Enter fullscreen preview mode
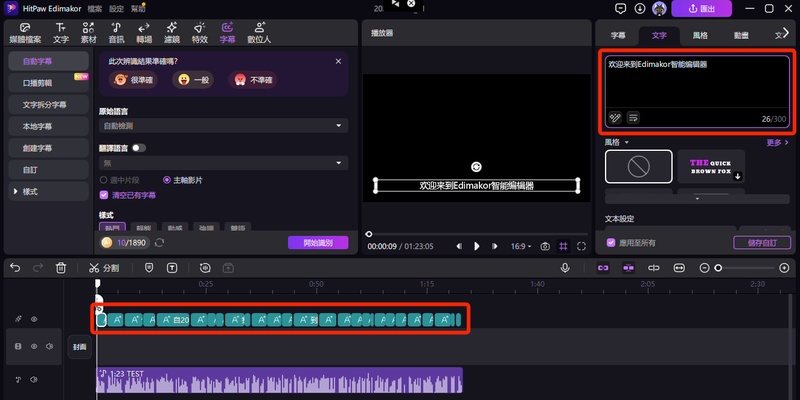The height and width of the screenshot is (400, 800). (x=581, y=246)
